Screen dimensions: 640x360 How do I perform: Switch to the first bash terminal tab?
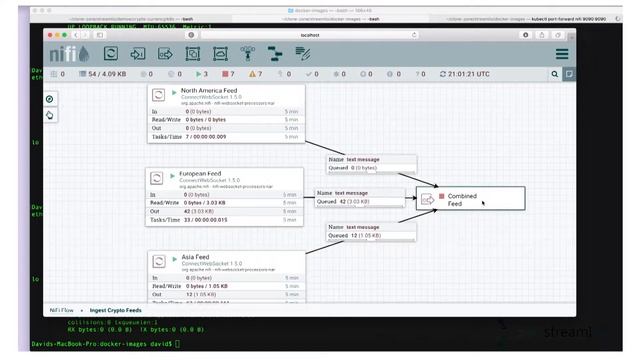pos(131,19)
